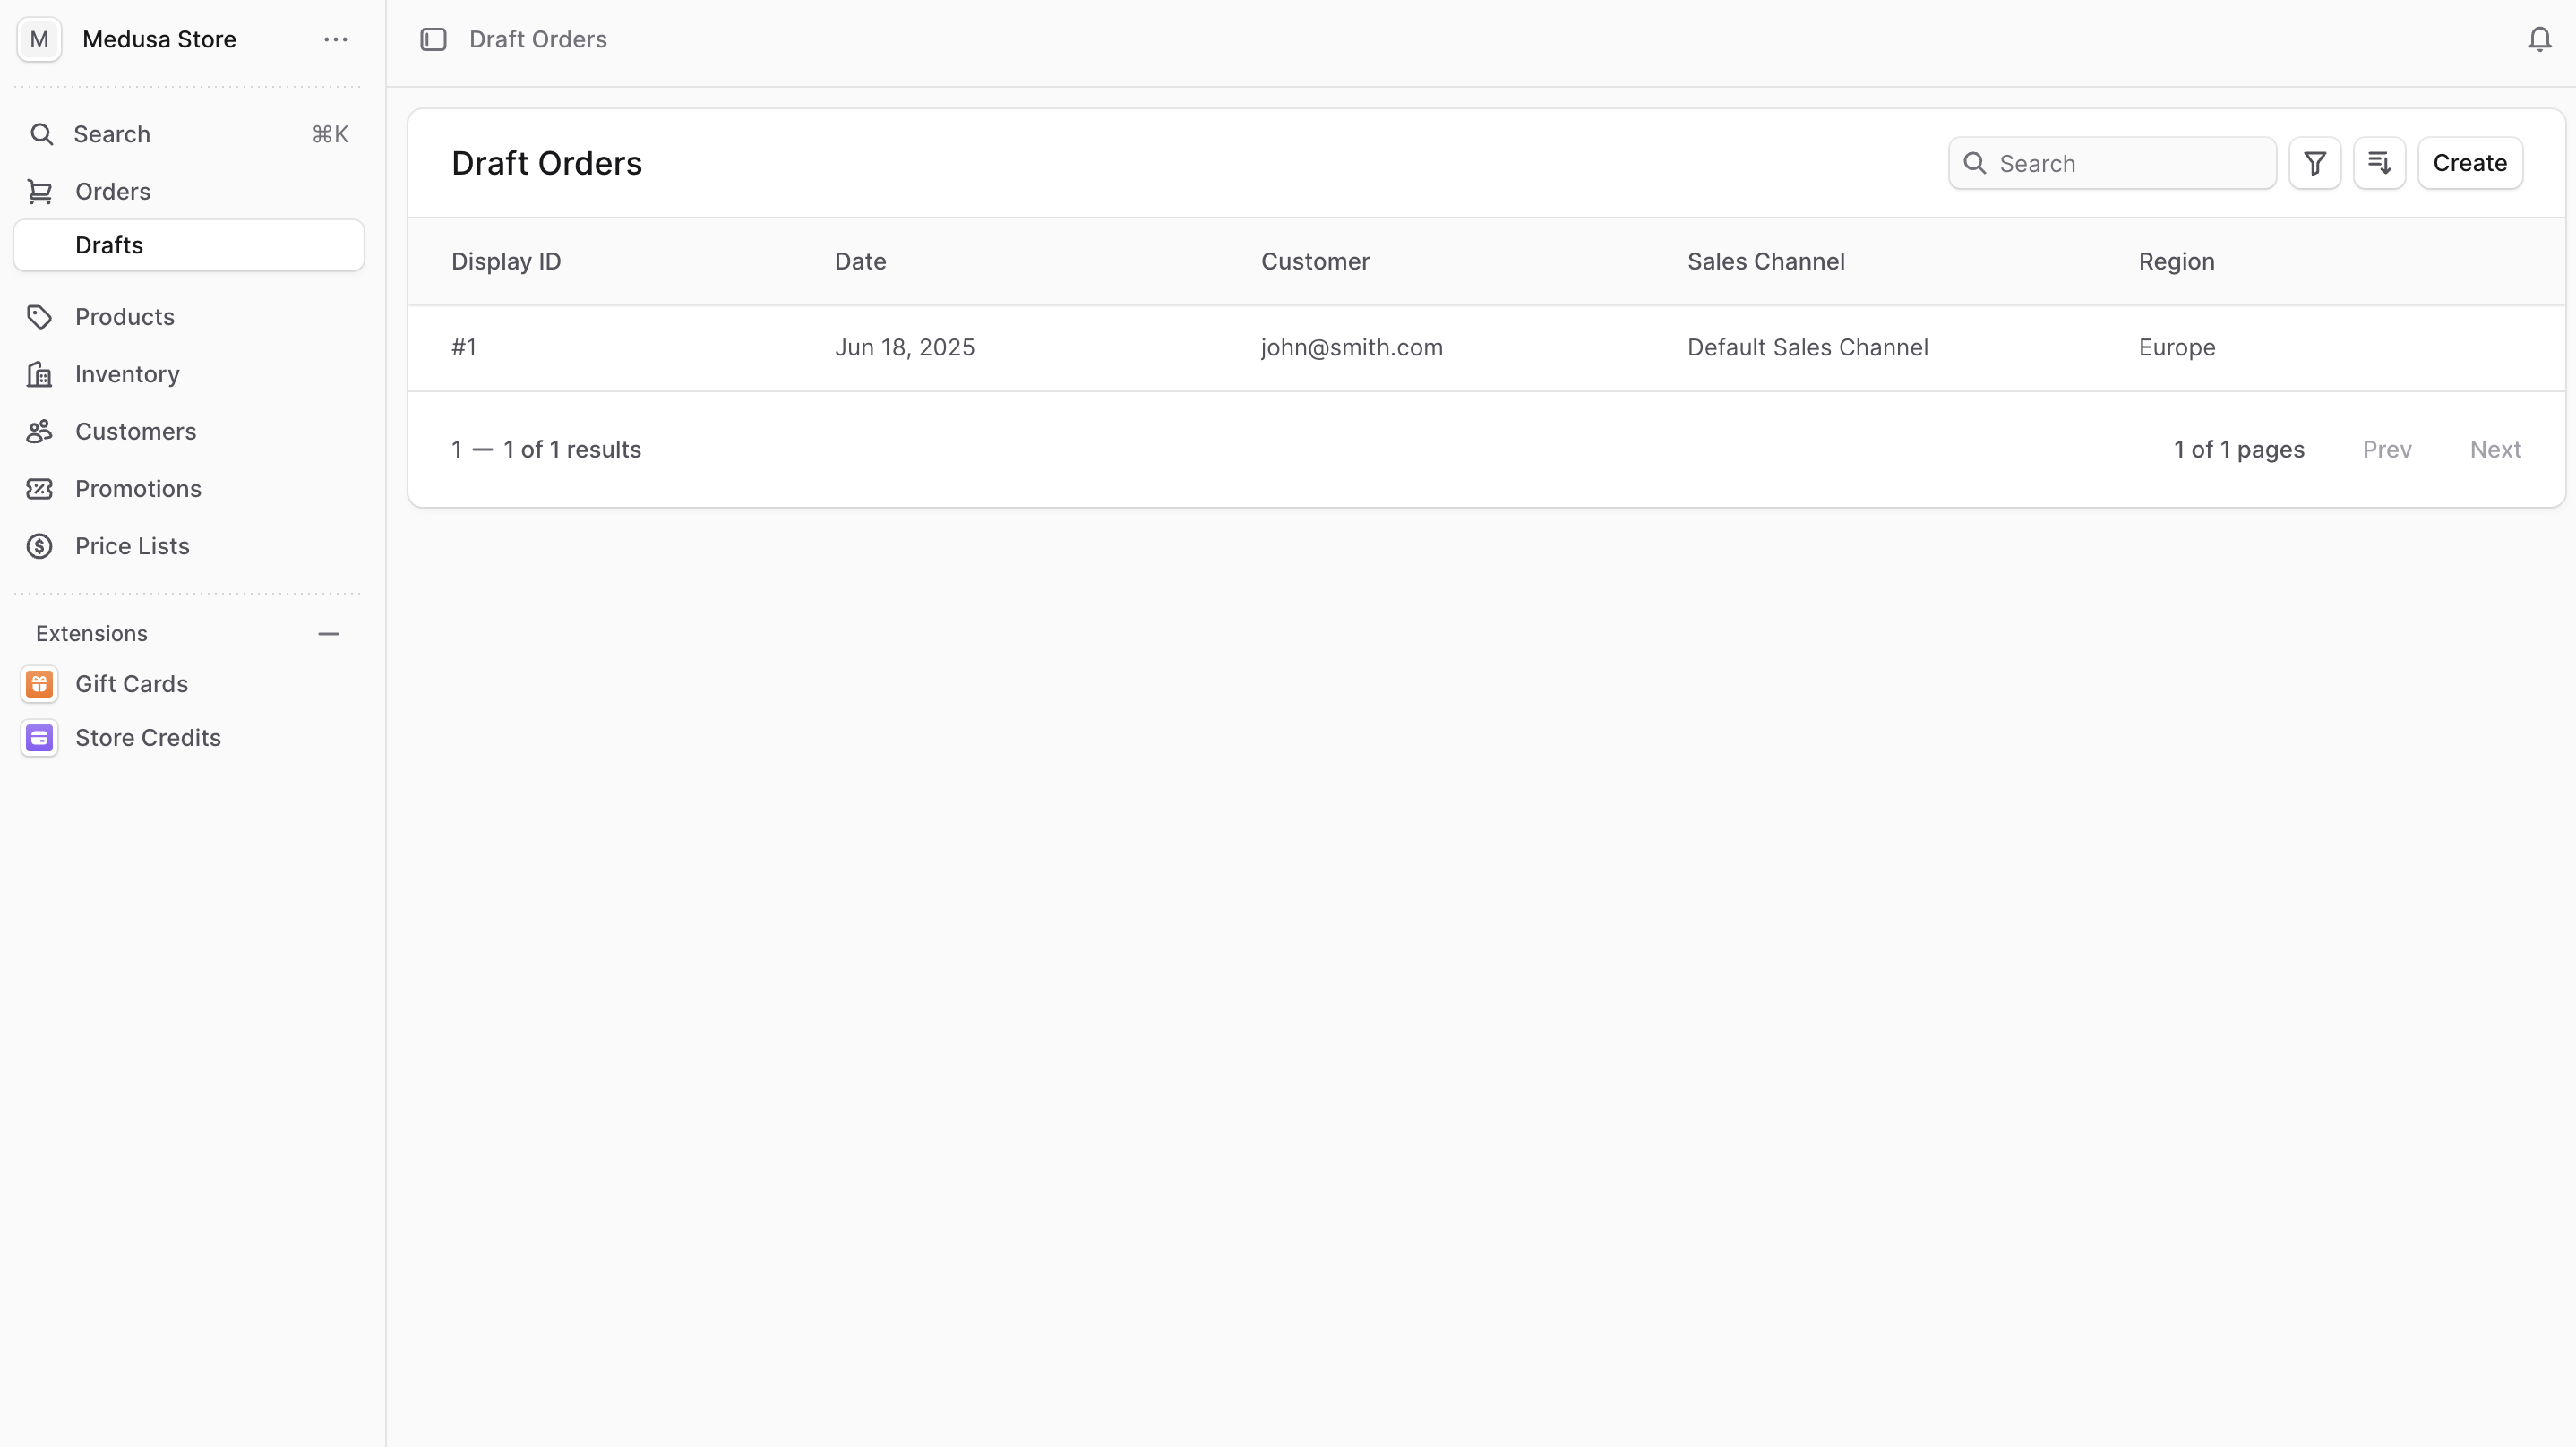
Task: Select the Drafts menu item
Action: [x=188, y=245]
